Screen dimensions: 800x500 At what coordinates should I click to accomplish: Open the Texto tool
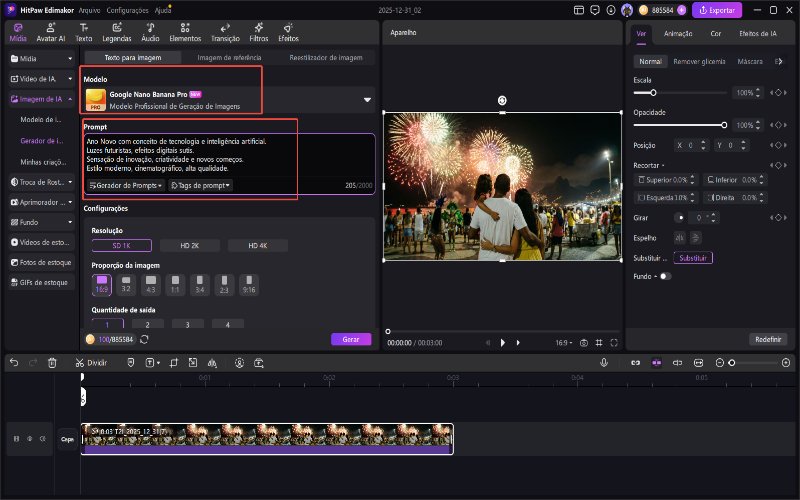[84, 32]
